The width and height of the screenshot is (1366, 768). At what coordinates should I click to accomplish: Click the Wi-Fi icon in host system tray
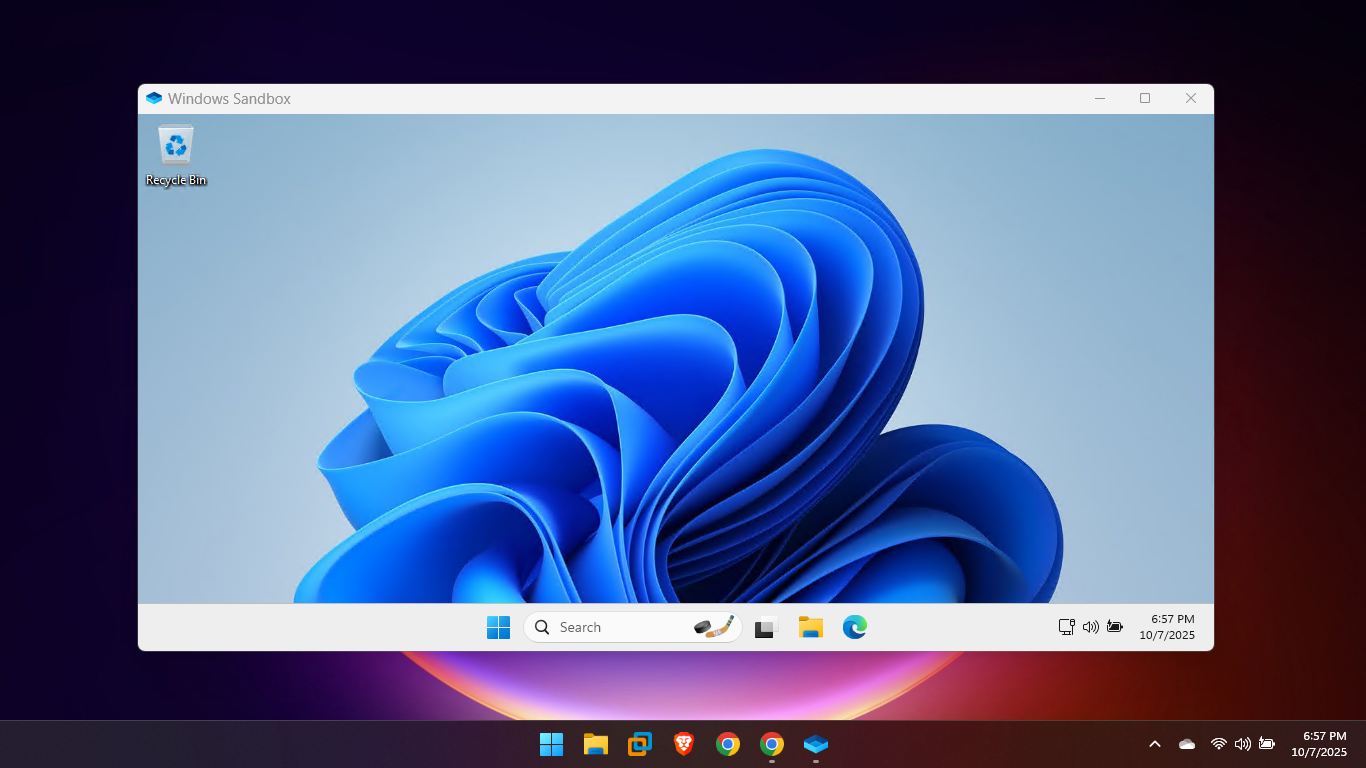(1218, 744)
